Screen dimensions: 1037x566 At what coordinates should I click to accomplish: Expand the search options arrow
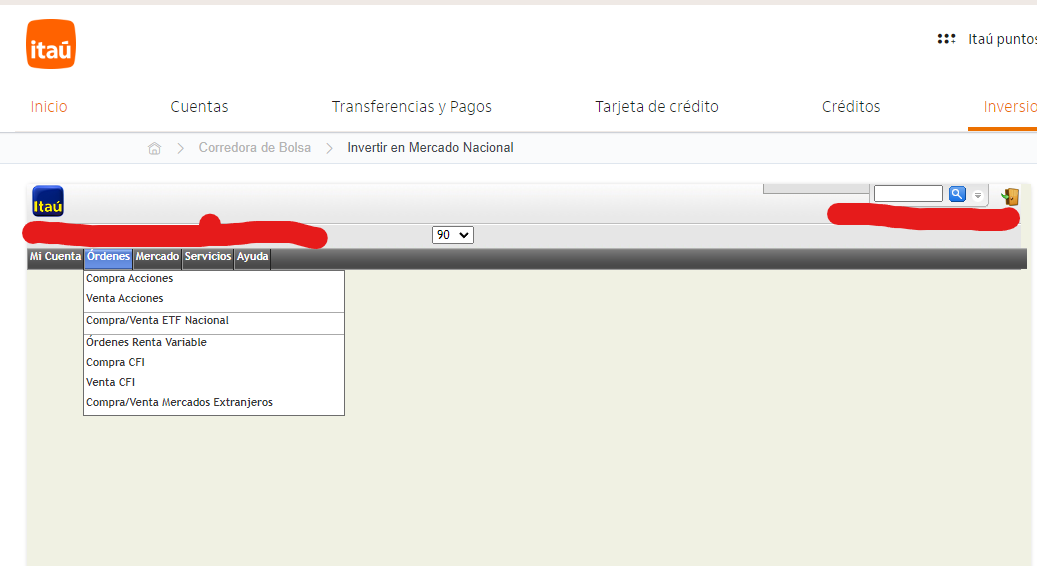click(x=978, y=195)
